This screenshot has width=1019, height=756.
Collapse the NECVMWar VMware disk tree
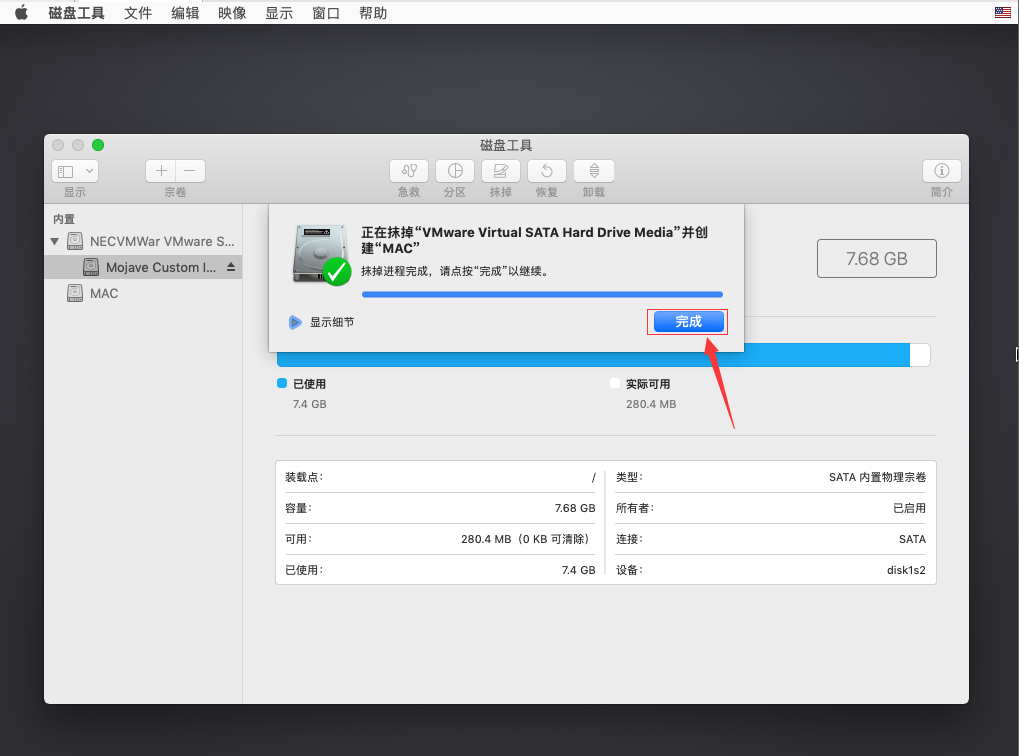coord(54,241)
